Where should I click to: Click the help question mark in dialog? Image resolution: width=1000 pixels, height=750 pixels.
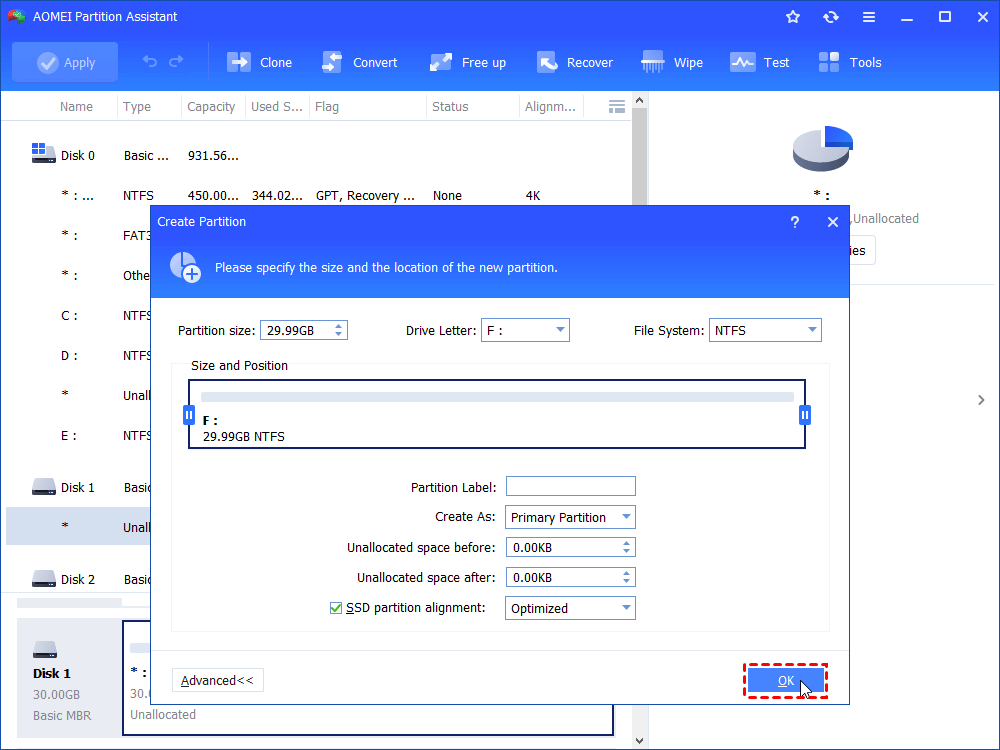[x=795, y=222]
